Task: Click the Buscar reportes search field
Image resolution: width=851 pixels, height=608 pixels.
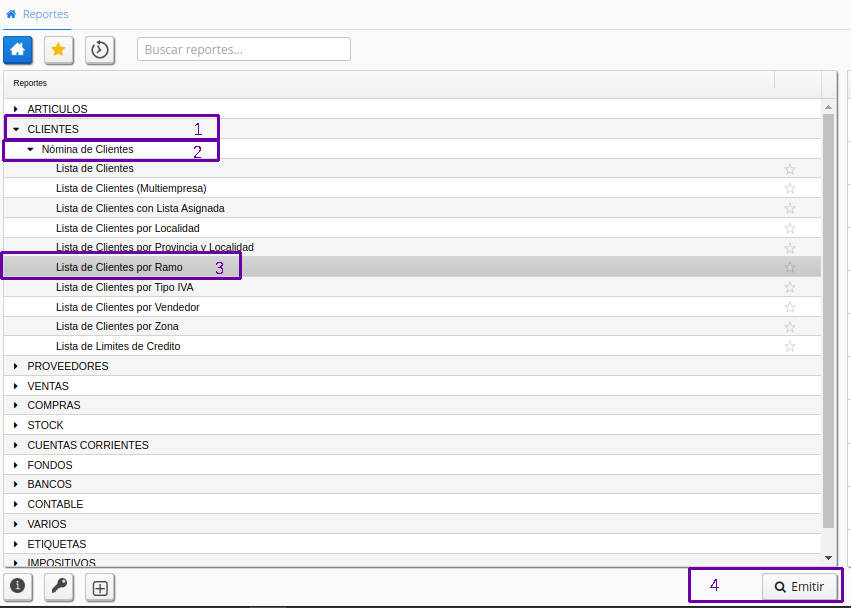Action: click(x=244, y=49)
